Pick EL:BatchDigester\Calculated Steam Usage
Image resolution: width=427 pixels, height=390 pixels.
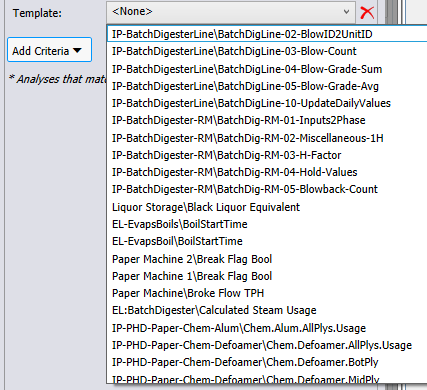point(267,310)
